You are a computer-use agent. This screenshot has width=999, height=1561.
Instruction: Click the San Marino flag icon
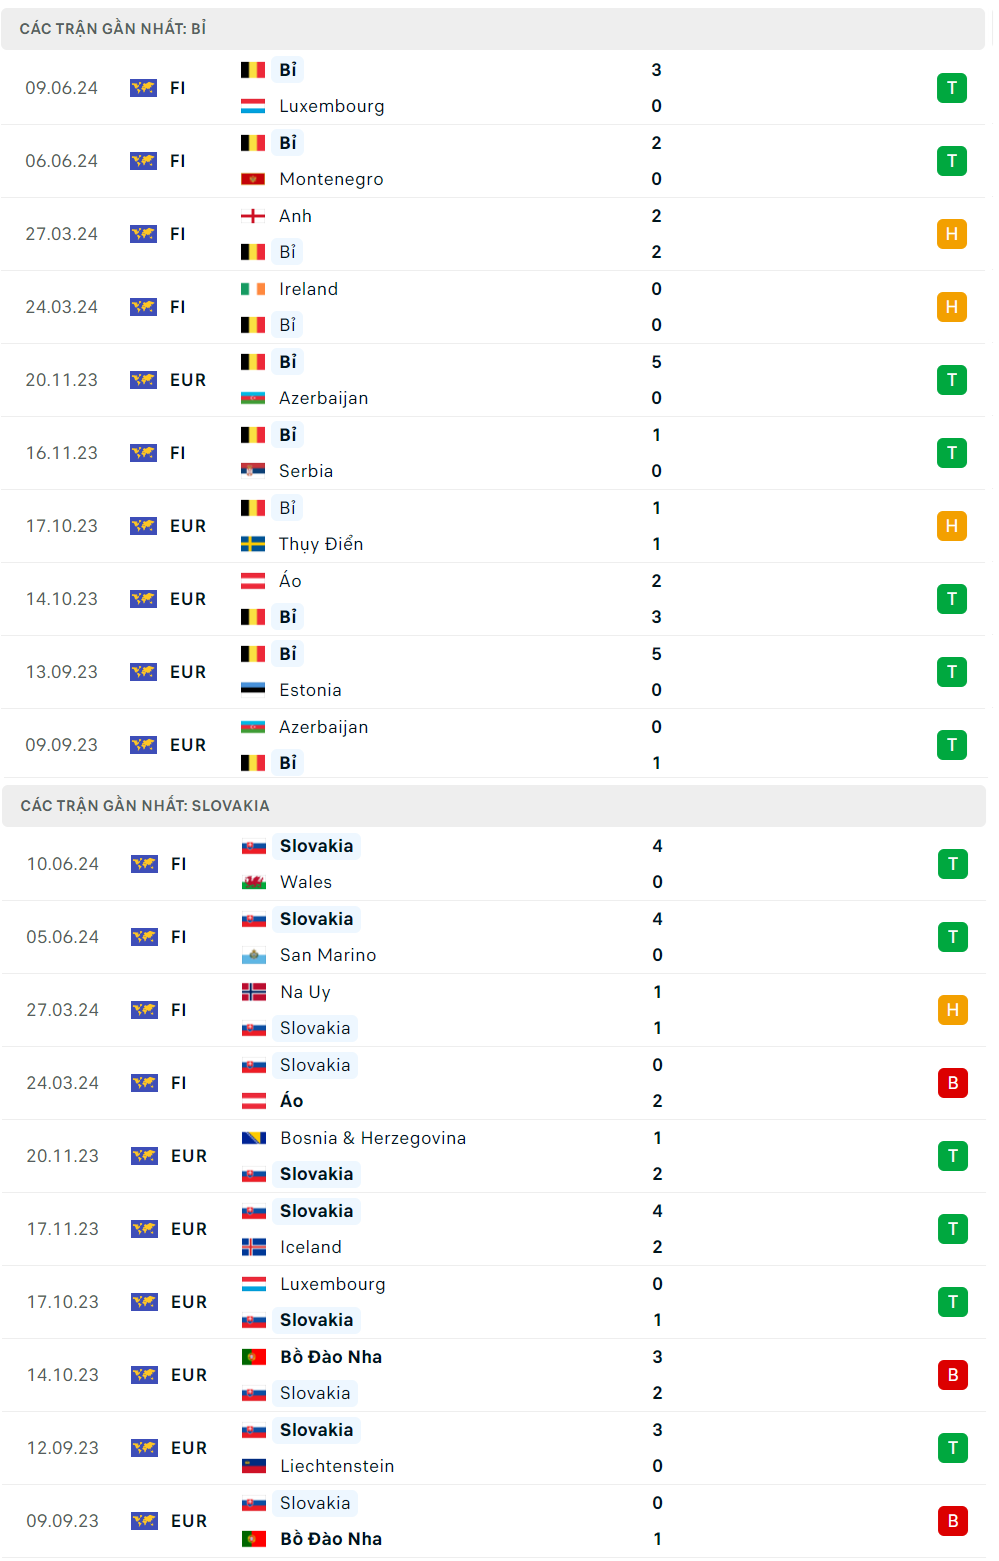click(254, 955)
